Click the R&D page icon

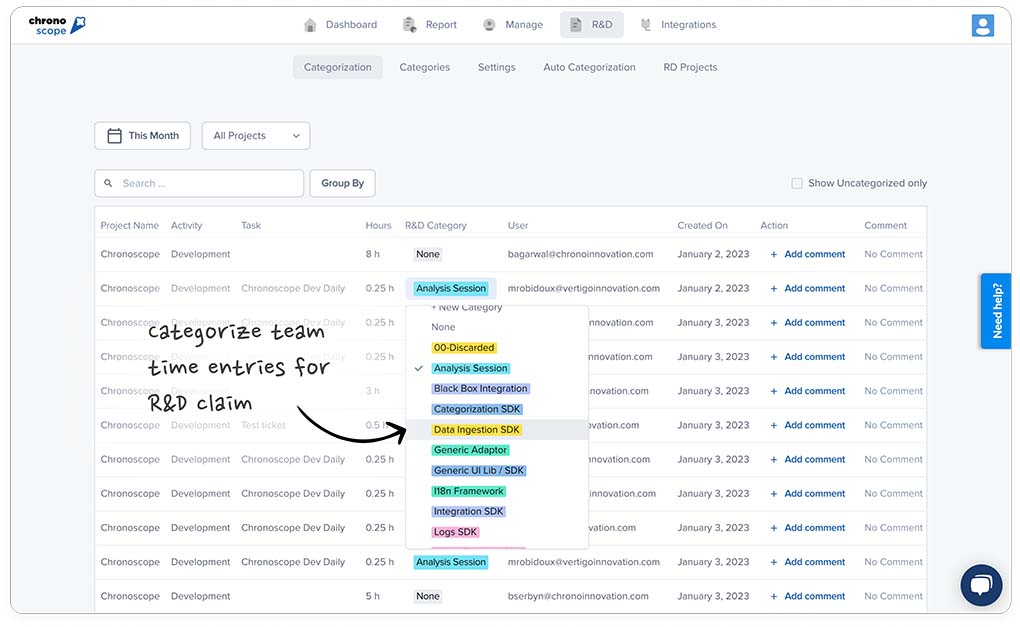click(576, 25)
